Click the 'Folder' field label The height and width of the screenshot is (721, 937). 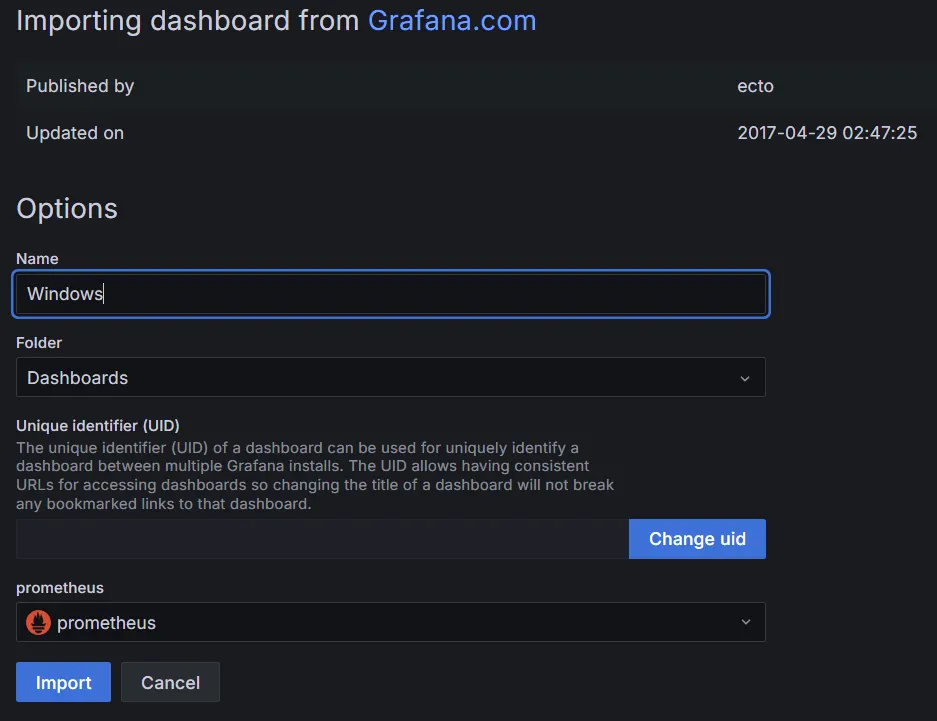tap(39, 343)
